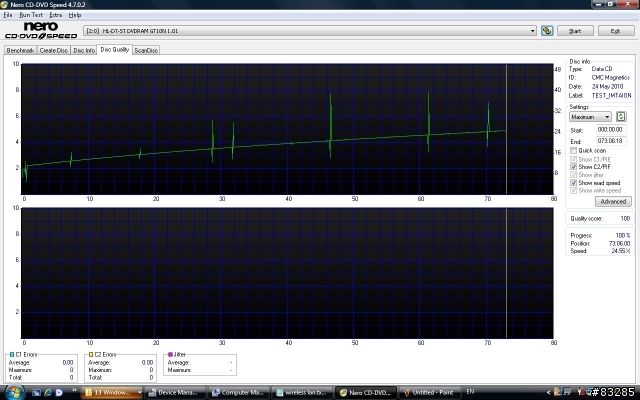The width and height of the screenshot is (640, 400).
Task: Click the C2 Errors yellow legend square
Action: (x=91, y=354)
